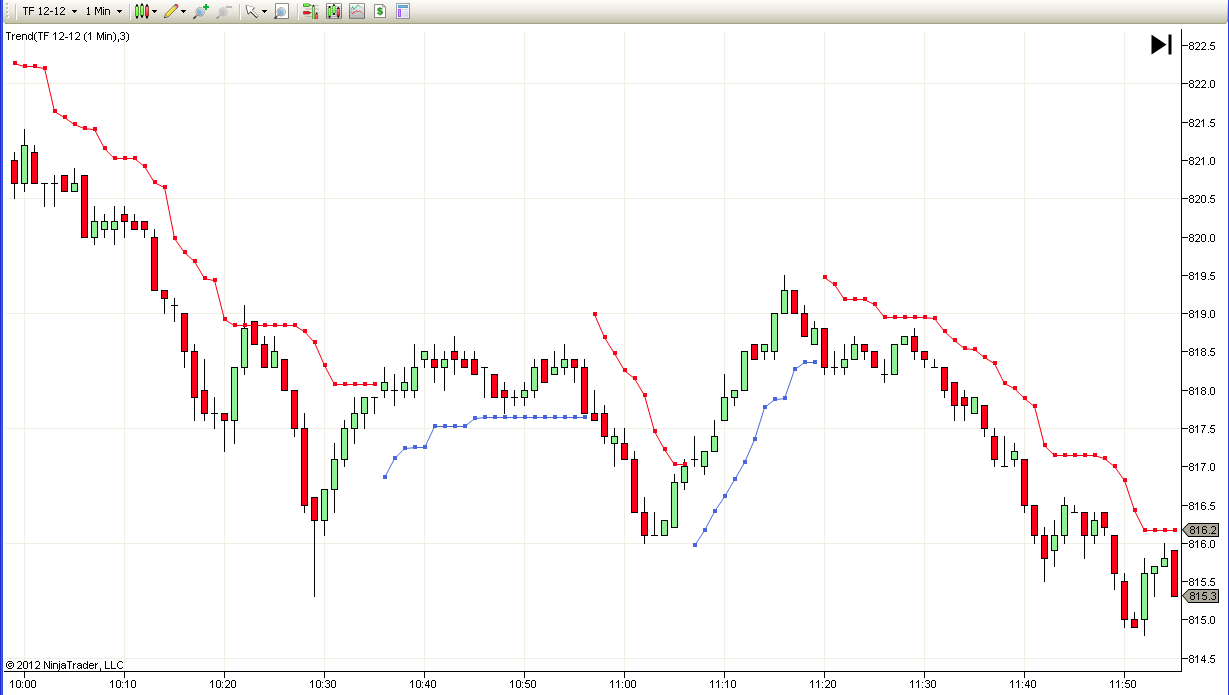Expand the chart style dropdown arrow
This screenshot has height=695, width=1229.
[154, 12]
